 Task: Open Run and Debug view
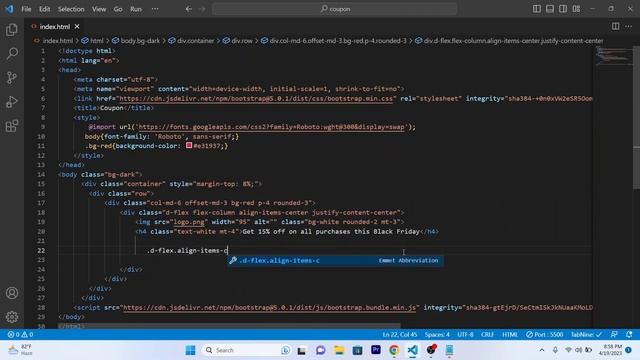click(x=12, y=102)
